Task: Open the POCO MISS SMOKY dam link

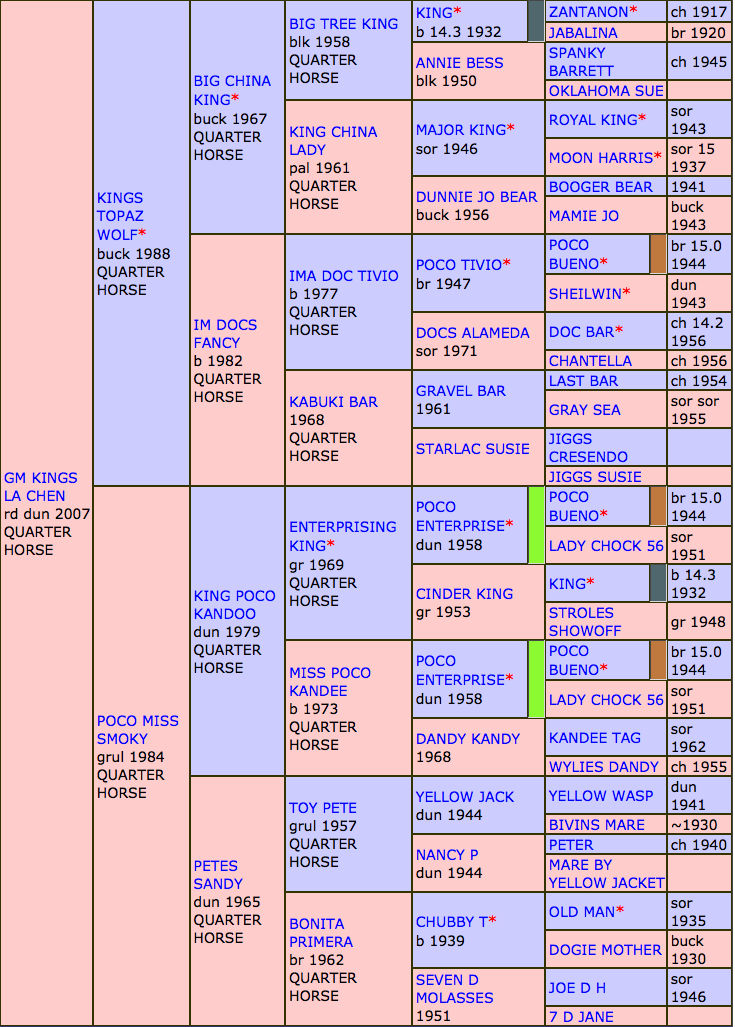Action: 137,730
